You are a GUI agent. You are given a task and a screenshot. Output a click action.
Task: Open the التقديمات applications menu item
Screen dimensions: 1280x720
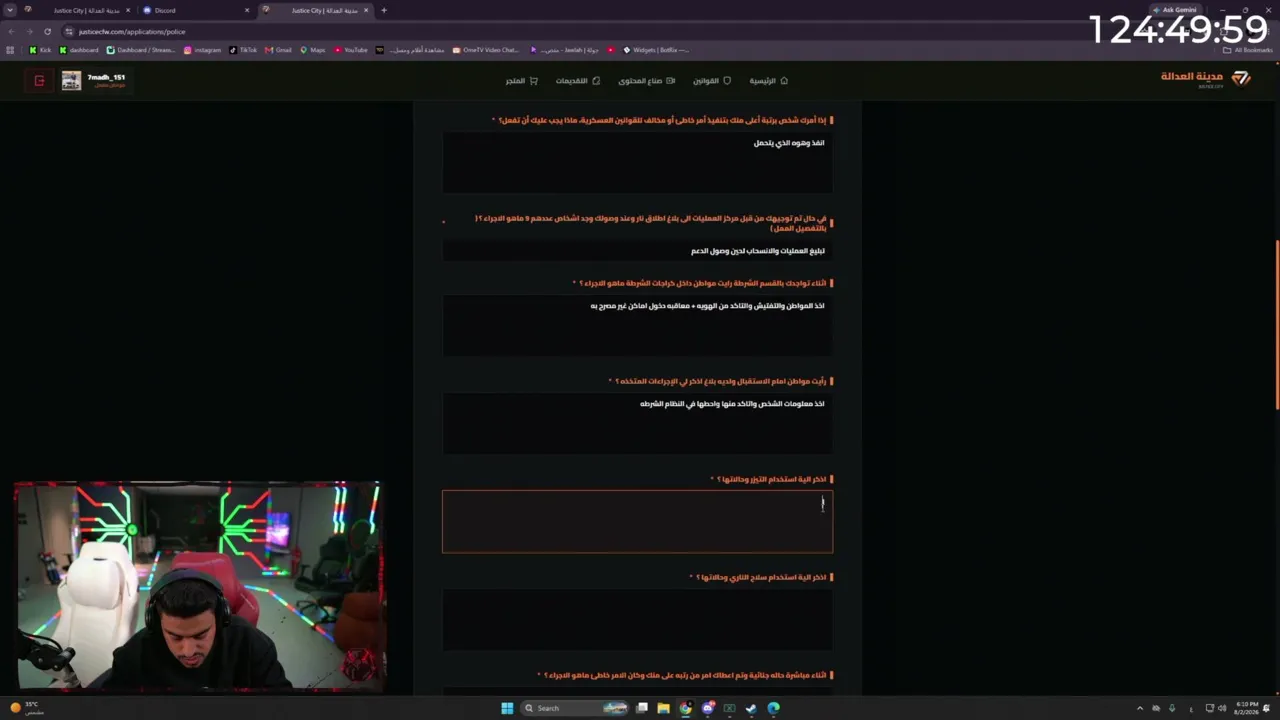[x=578, y=81]
